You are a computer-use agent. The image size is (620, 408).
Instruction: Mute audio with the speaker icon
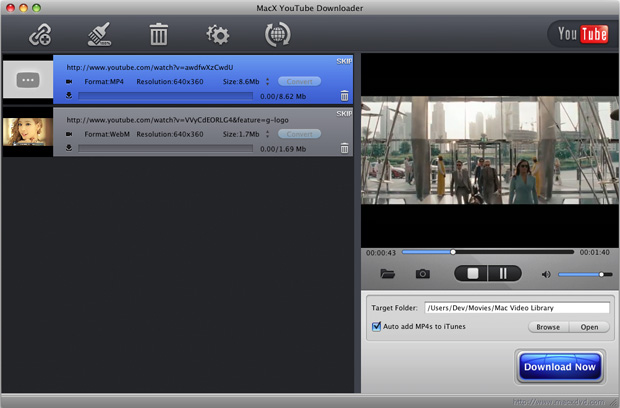tap(546, 274)
